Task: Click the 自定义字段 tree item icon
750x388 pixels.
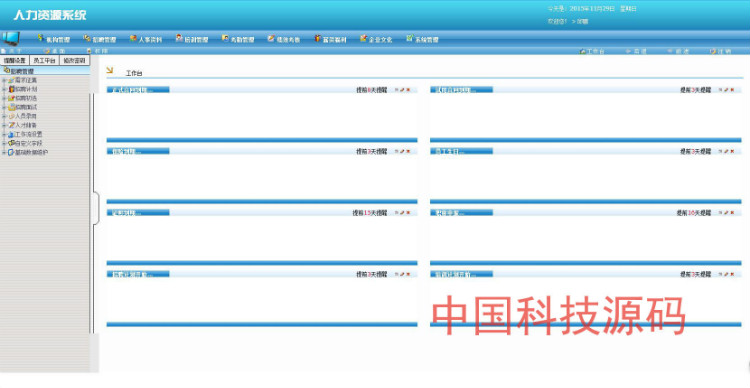Action: pos(11,143)
